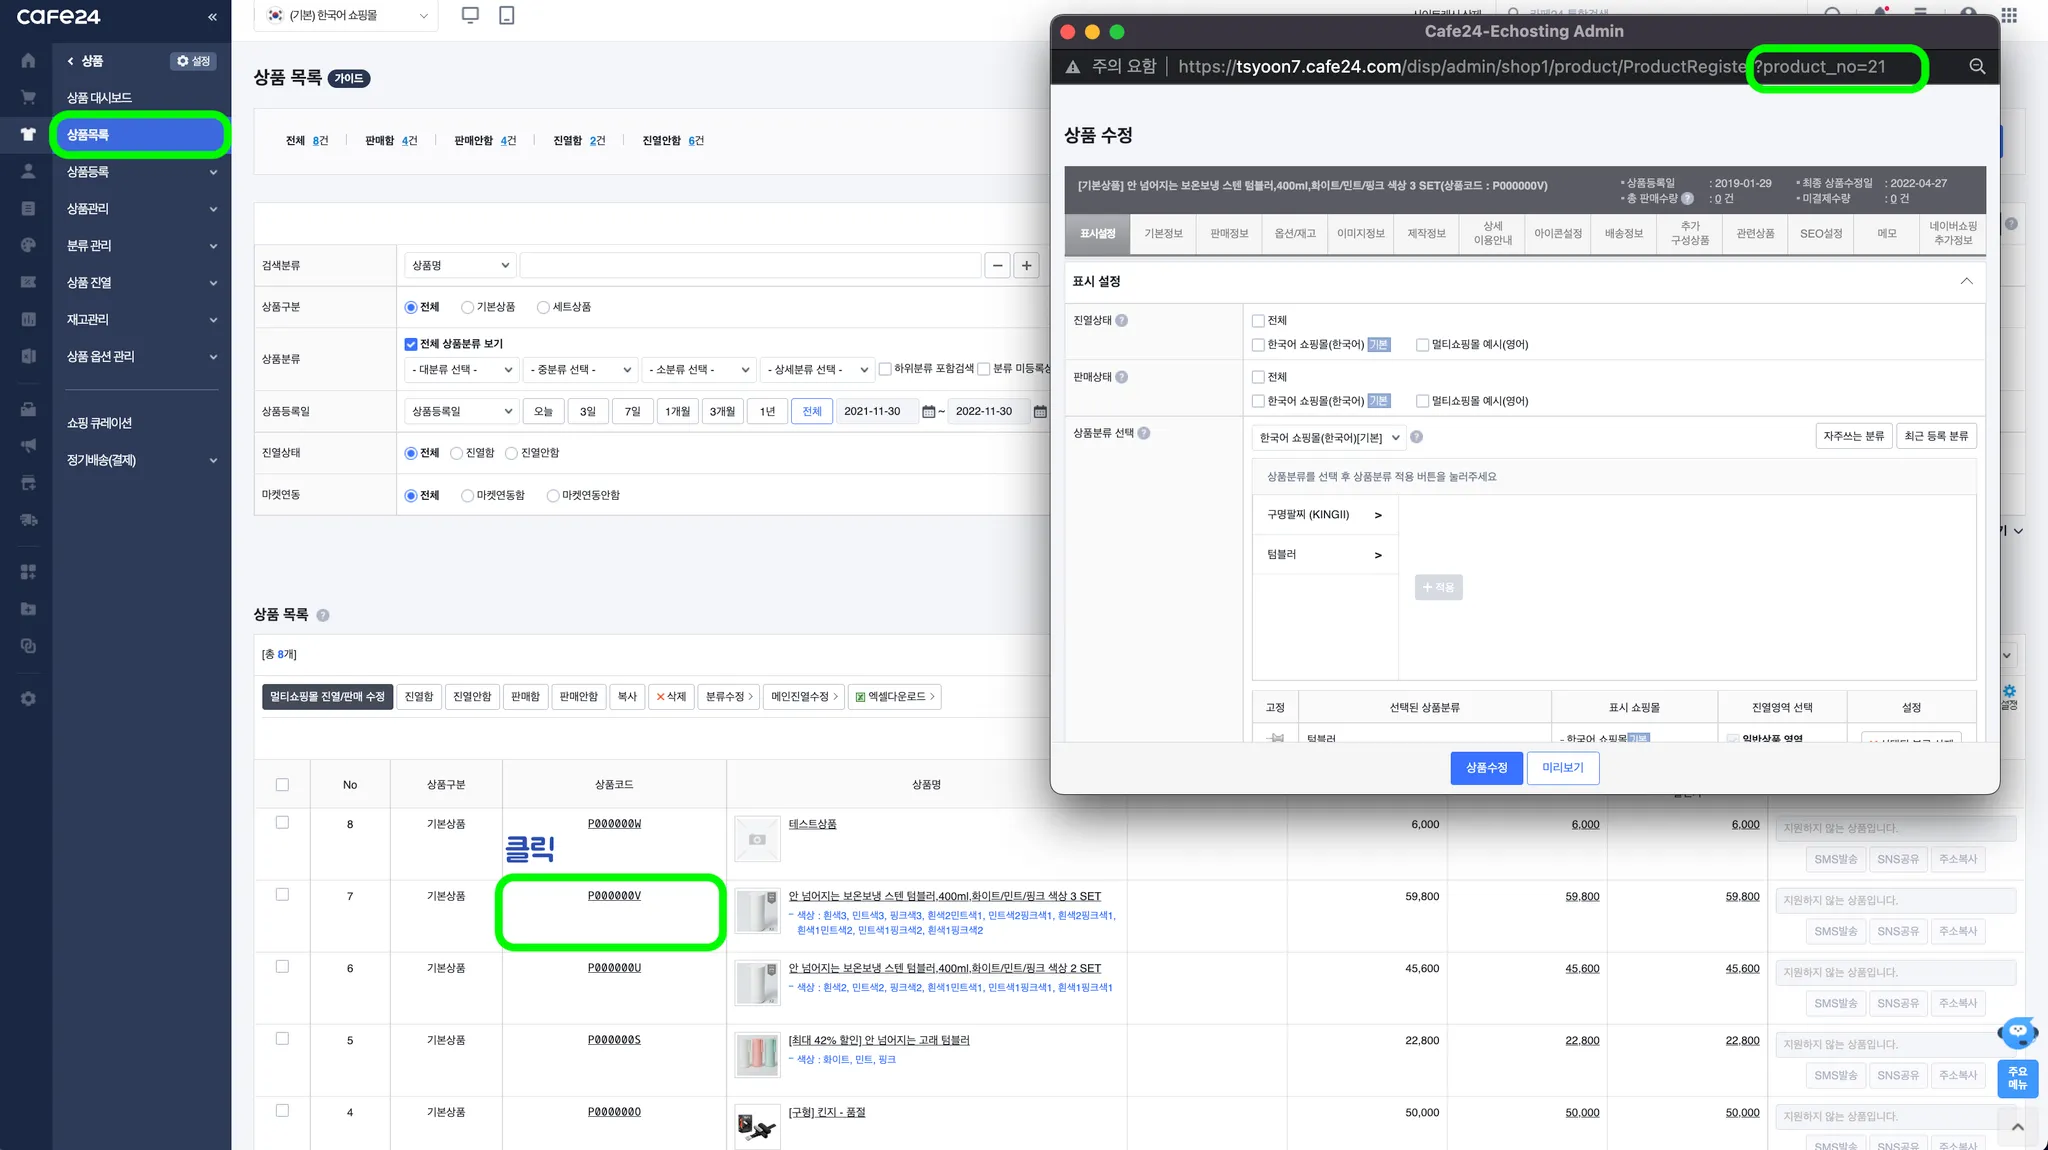Click product code P000000V link
This screenshot has width=2048, height=1150.
[614, 896]
